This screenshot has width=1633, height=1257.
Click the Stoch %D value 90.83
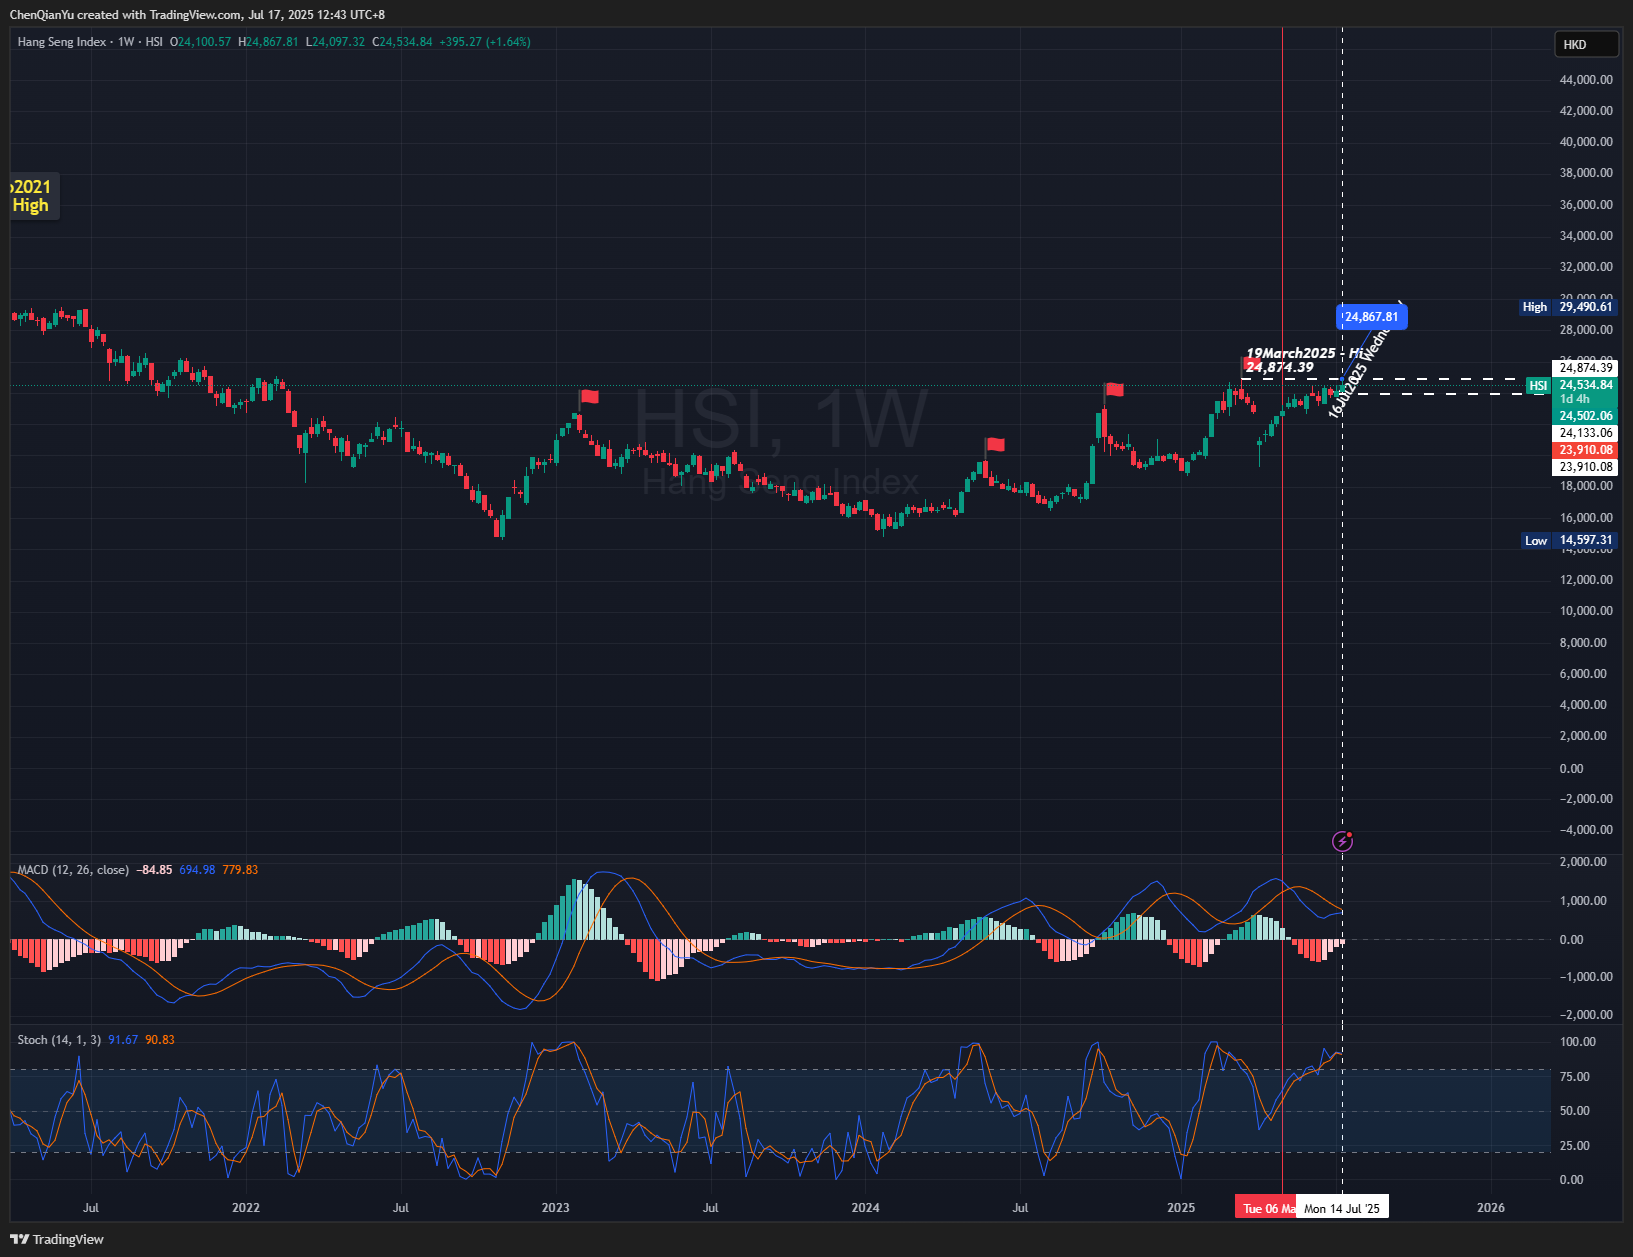point(160,1040)
